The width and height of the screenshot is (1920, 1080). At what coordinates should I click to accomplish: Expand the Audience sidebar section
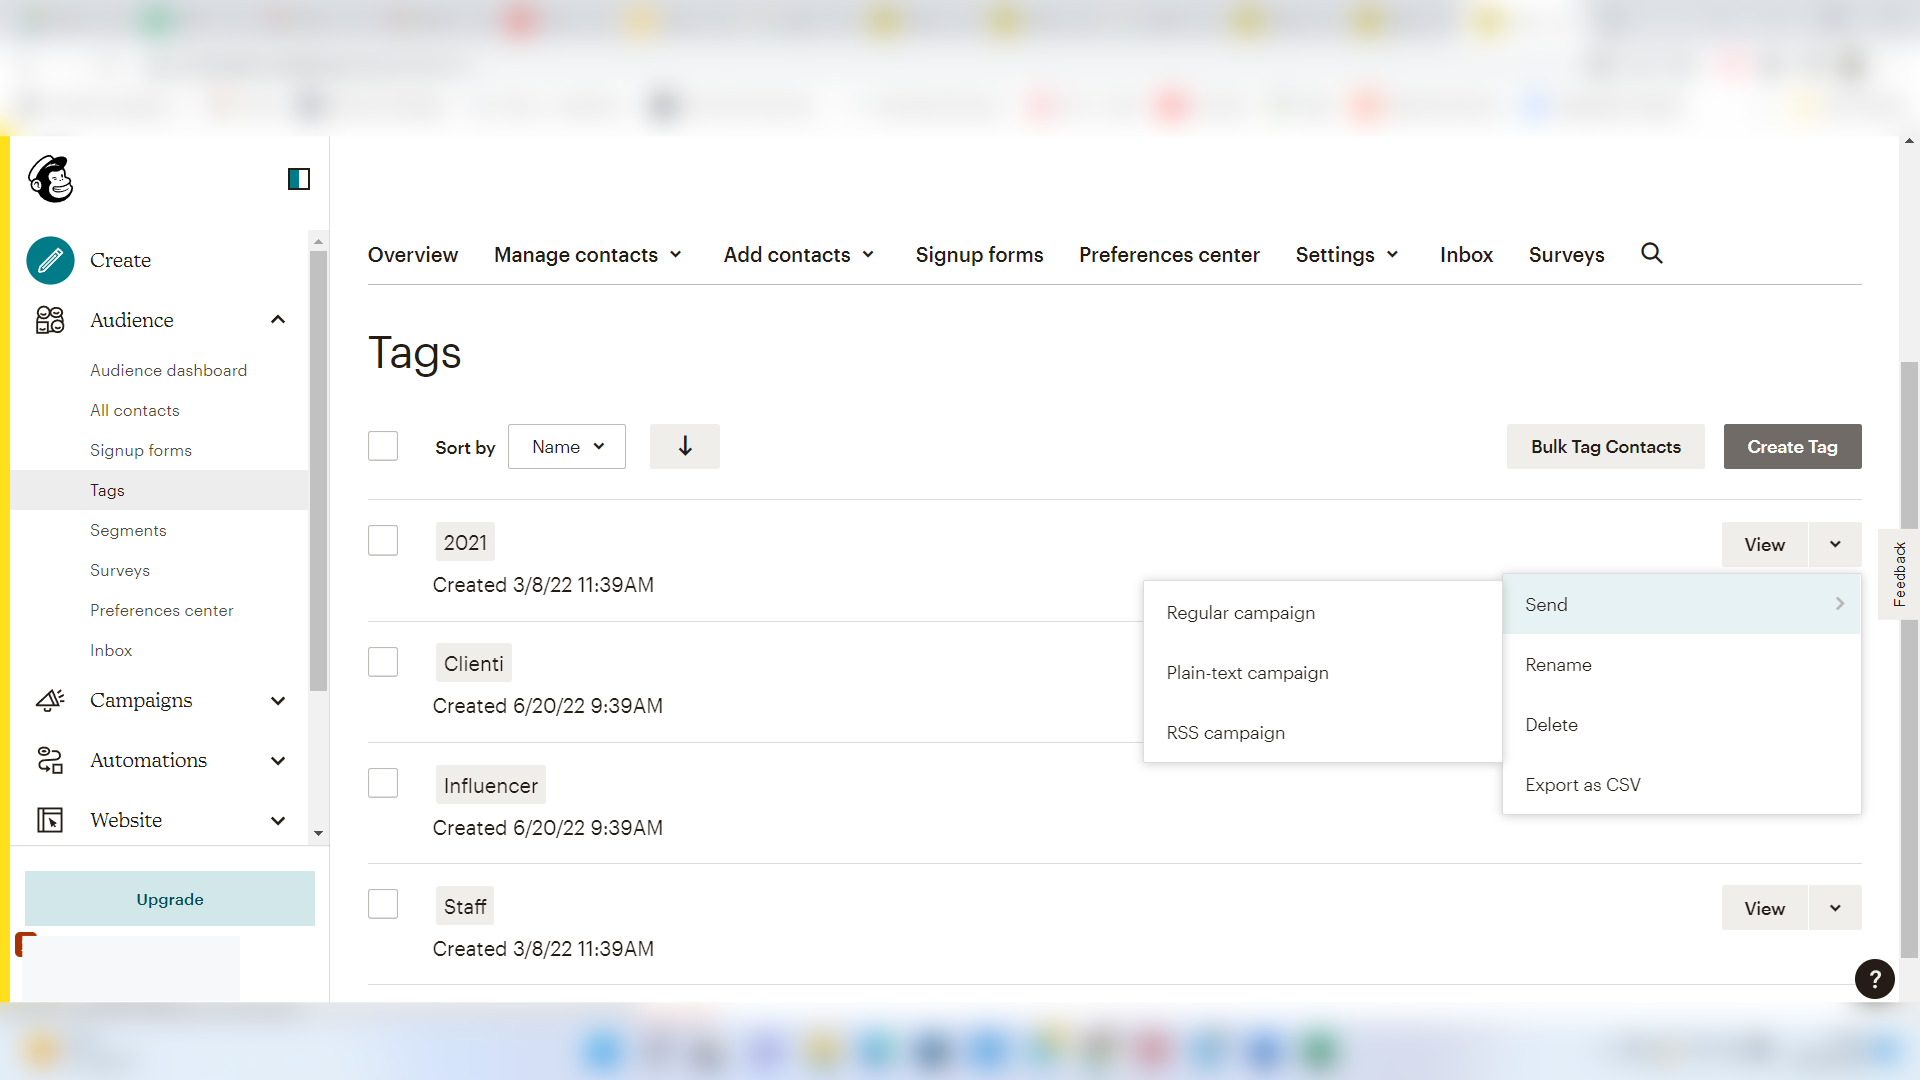[278, 320]
